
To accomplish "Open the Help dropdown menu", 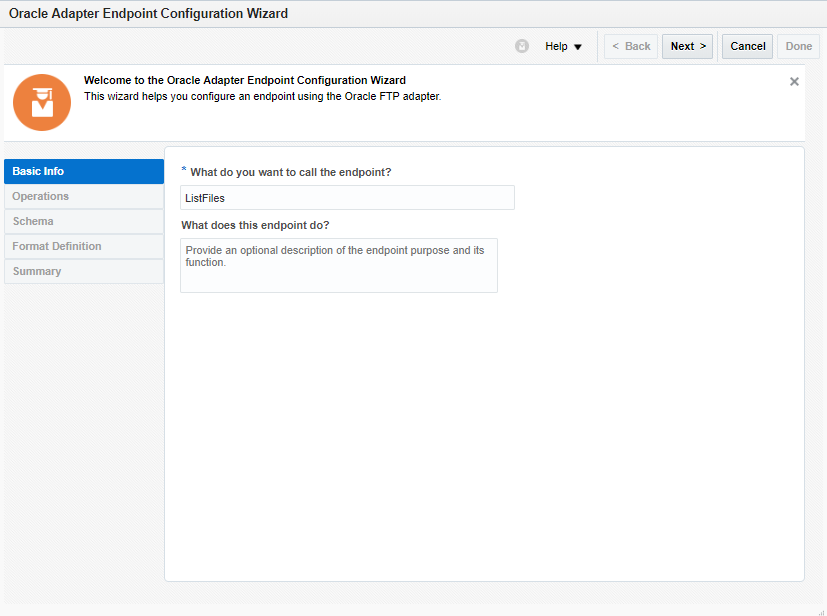I will tap(563, 46).
